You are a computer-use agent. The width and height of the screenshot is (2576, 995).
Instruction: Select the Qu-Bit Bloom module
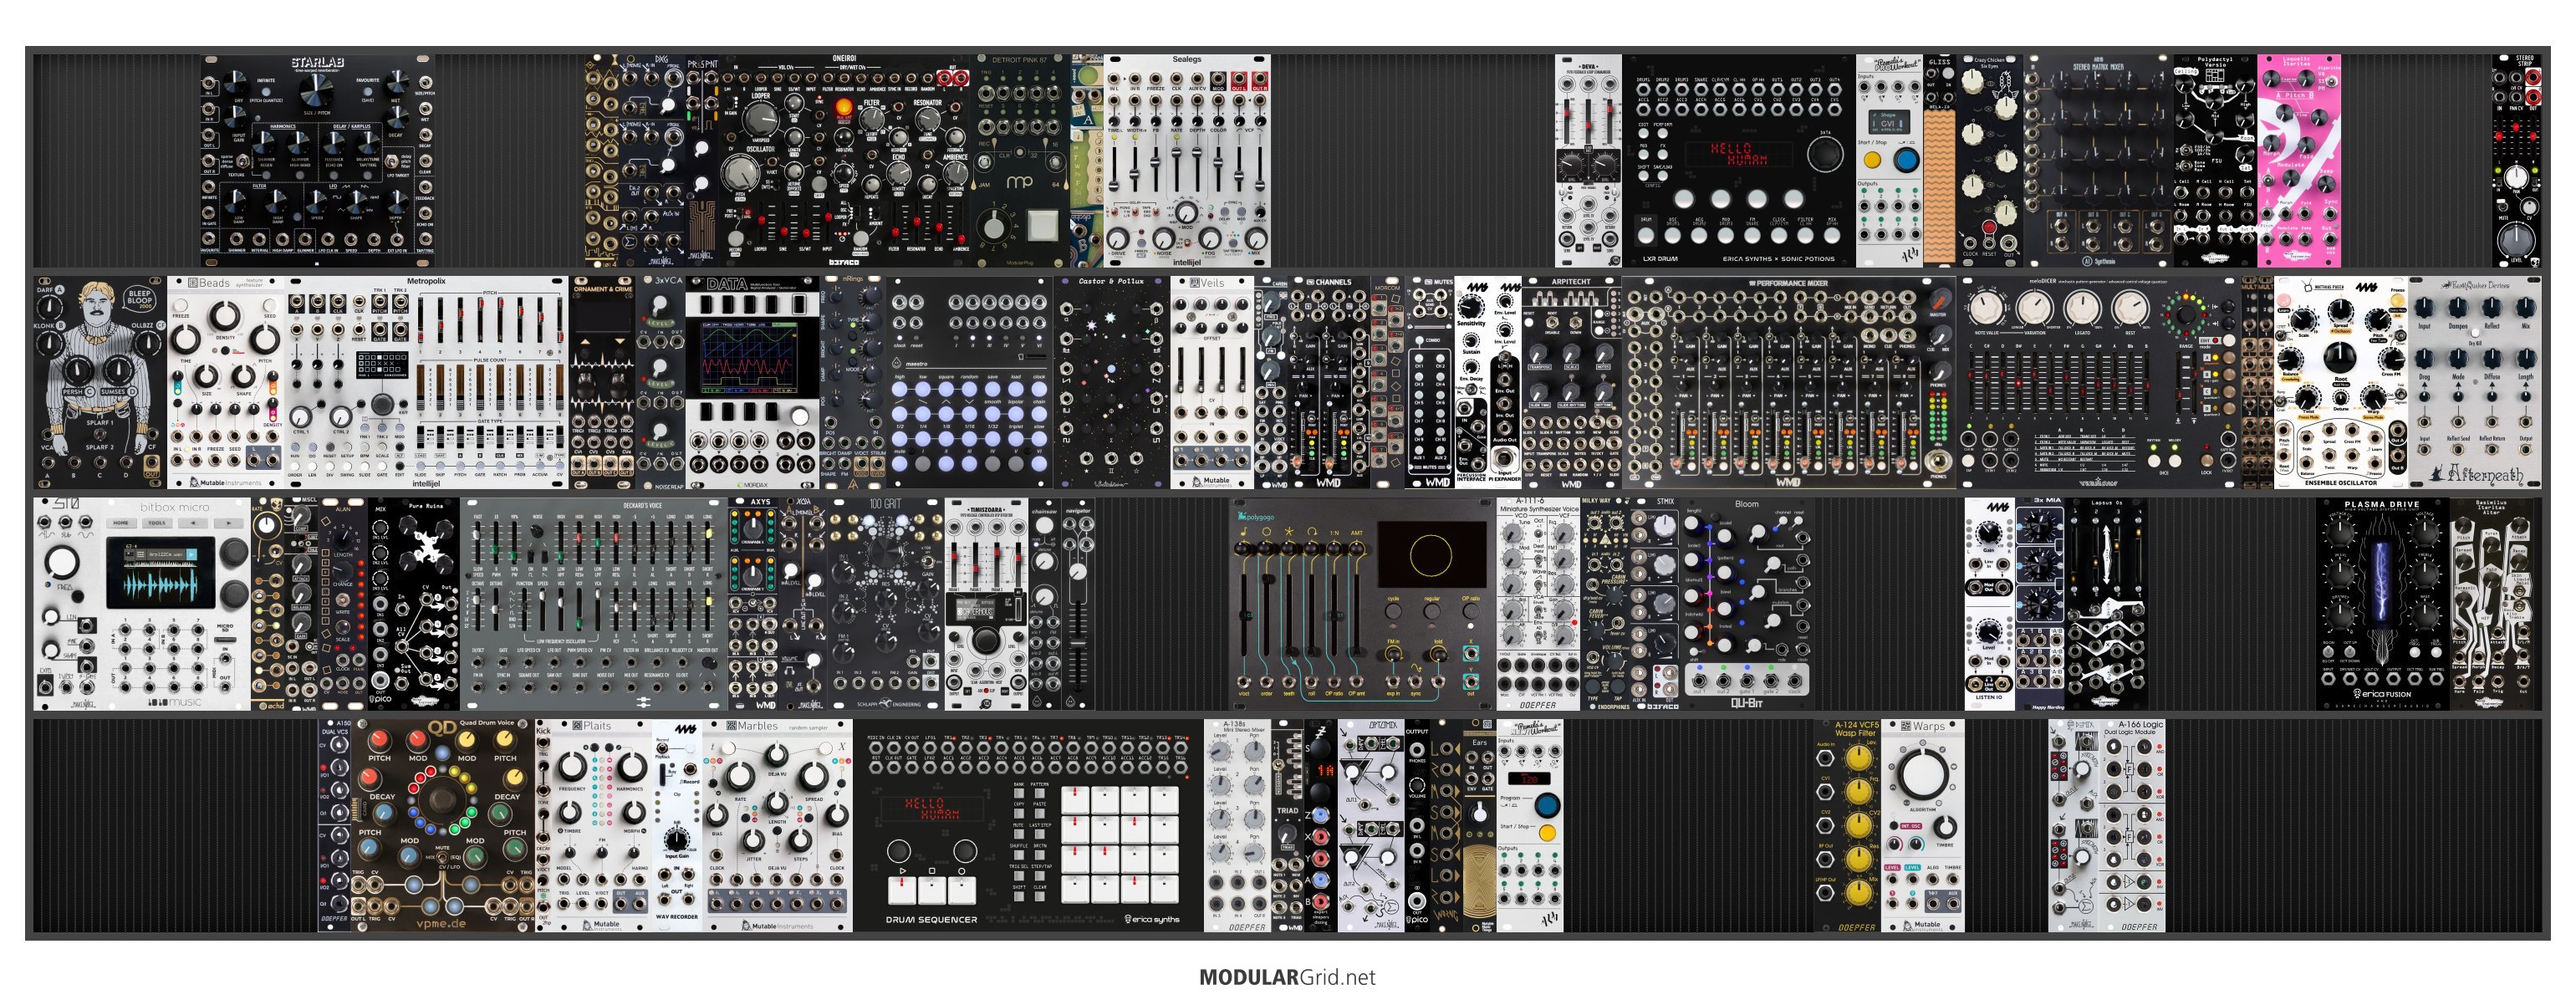point(1747,604)
